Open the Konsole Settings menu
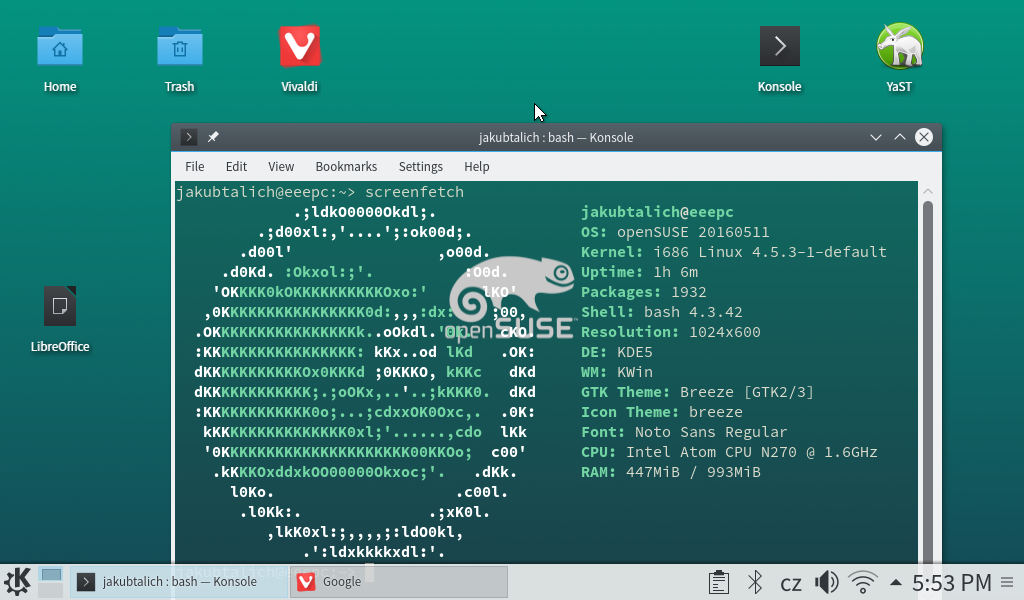This screenshot has width=1024, height=600. [421, 166]
